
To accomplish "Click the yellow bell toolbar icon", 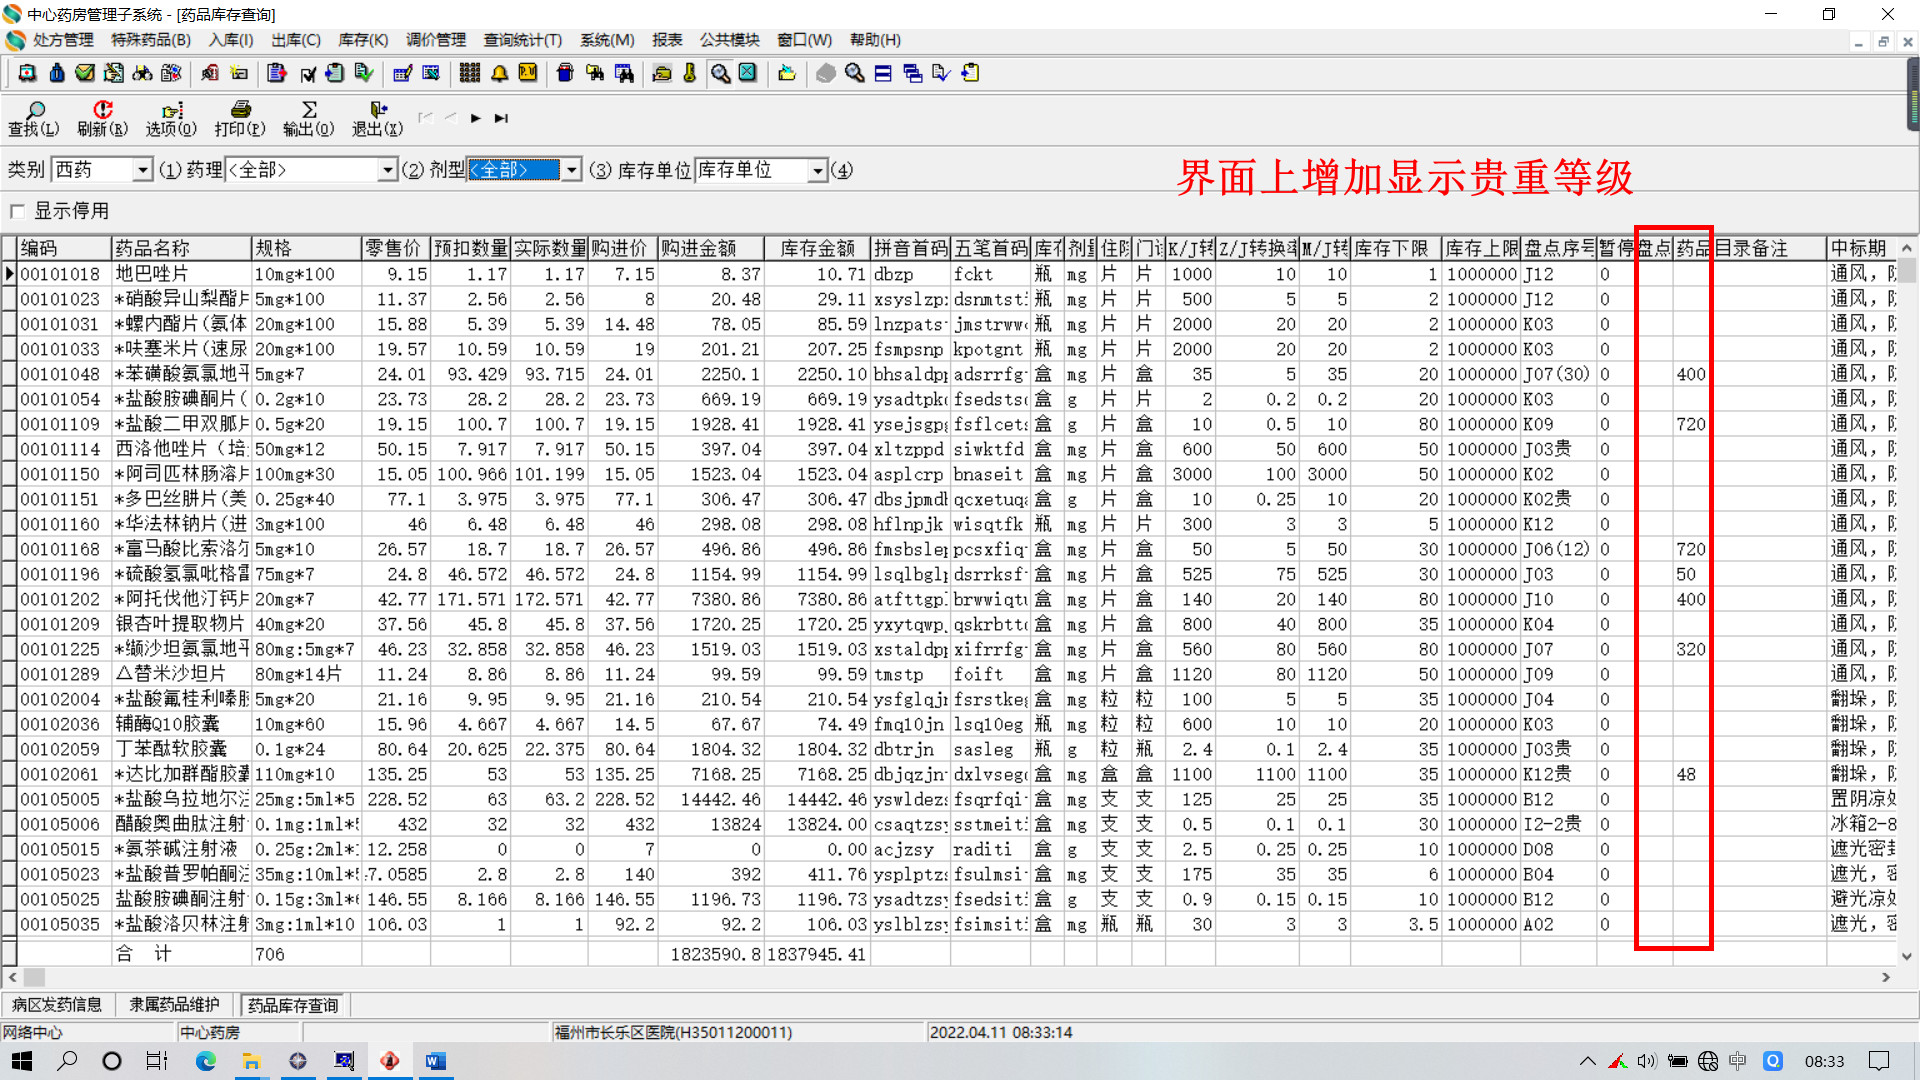I will tap(499, 73).
